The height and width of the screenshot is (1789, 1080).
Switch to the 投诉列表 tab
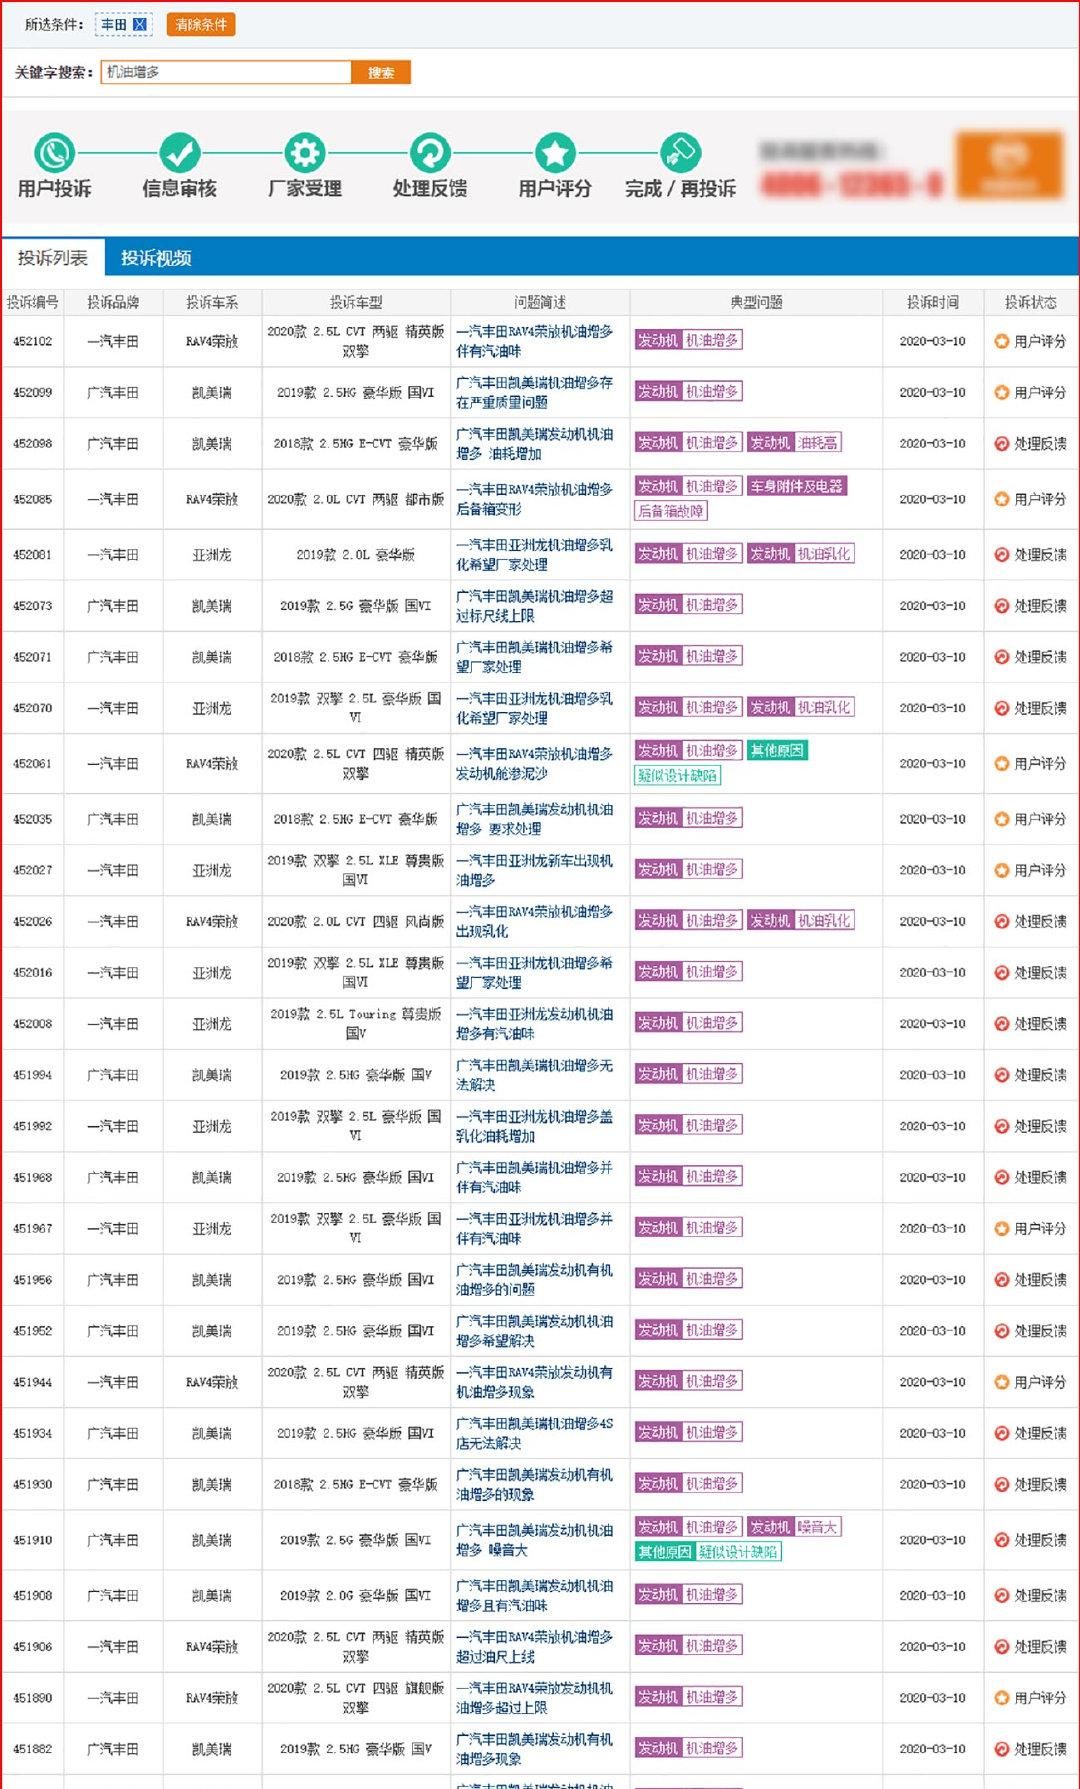coord(53,258)
